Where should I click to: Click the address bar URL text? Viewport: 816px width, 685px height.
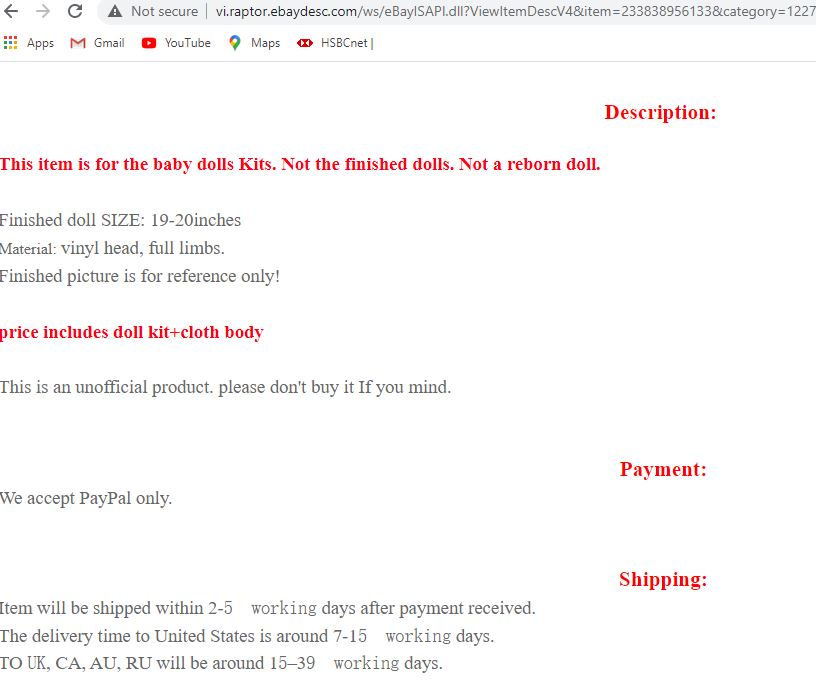pyautogui.click(x=515, y=11)
